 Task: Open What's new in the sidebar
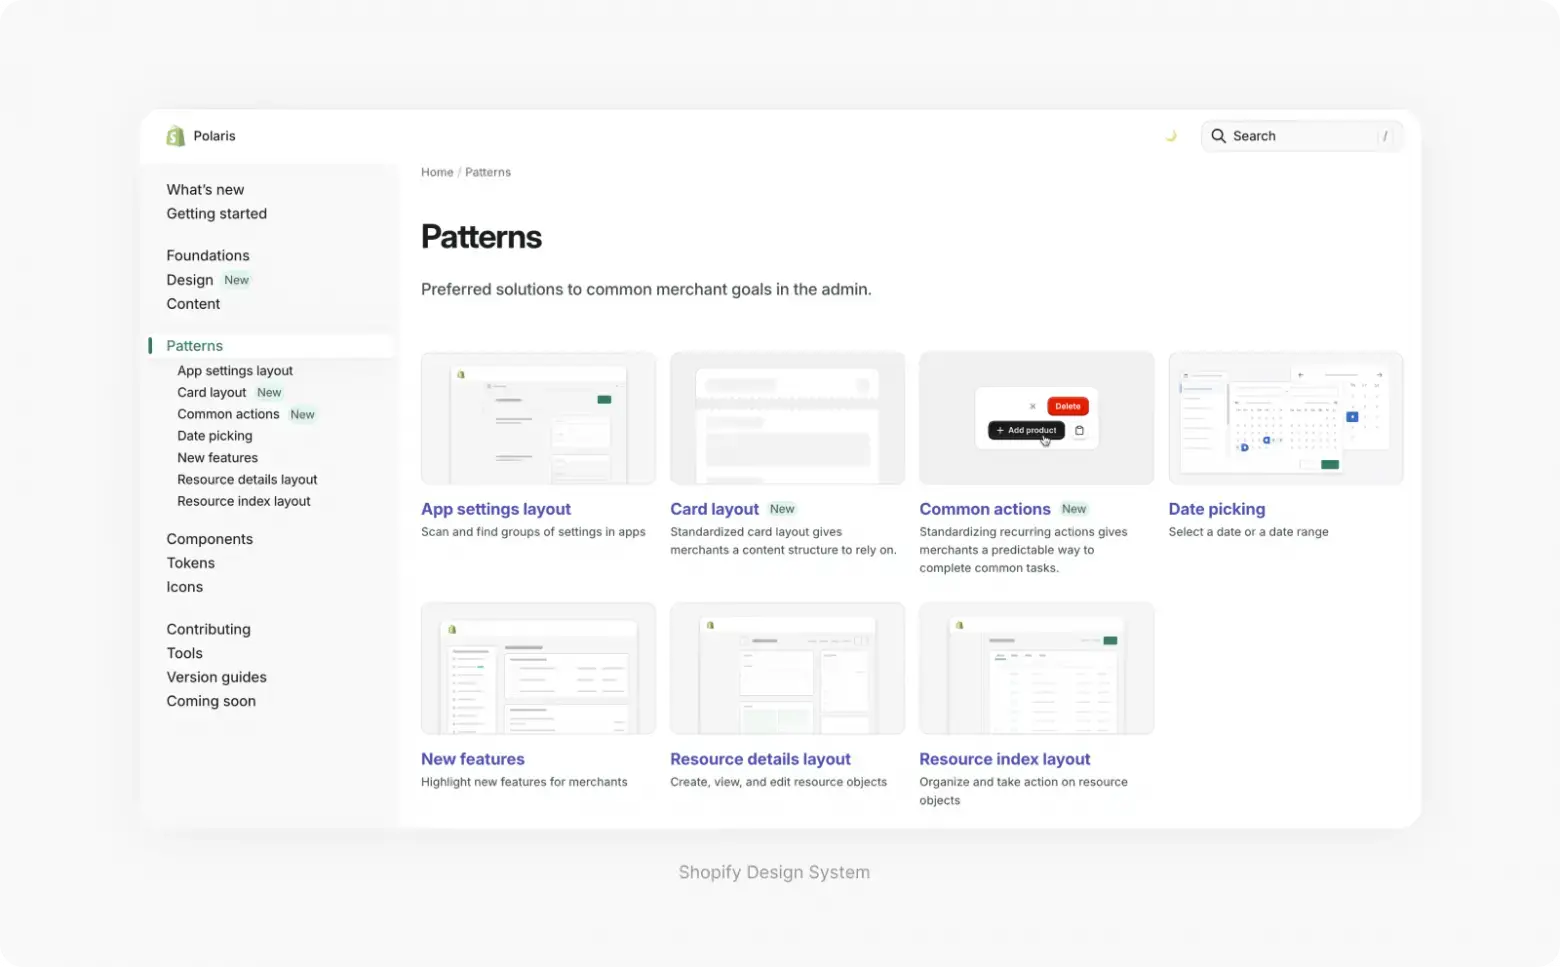point(205,190)
